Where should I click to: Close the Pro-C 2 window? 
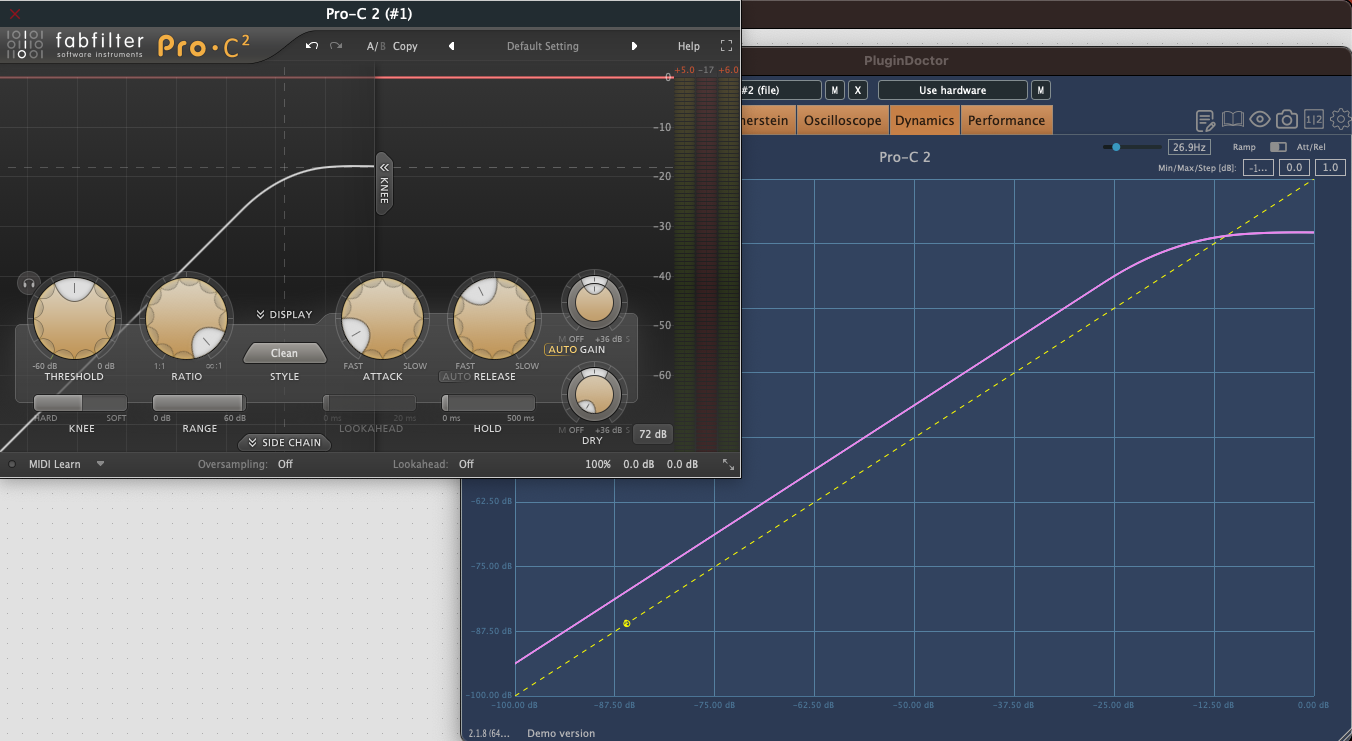tap(14, 14)
